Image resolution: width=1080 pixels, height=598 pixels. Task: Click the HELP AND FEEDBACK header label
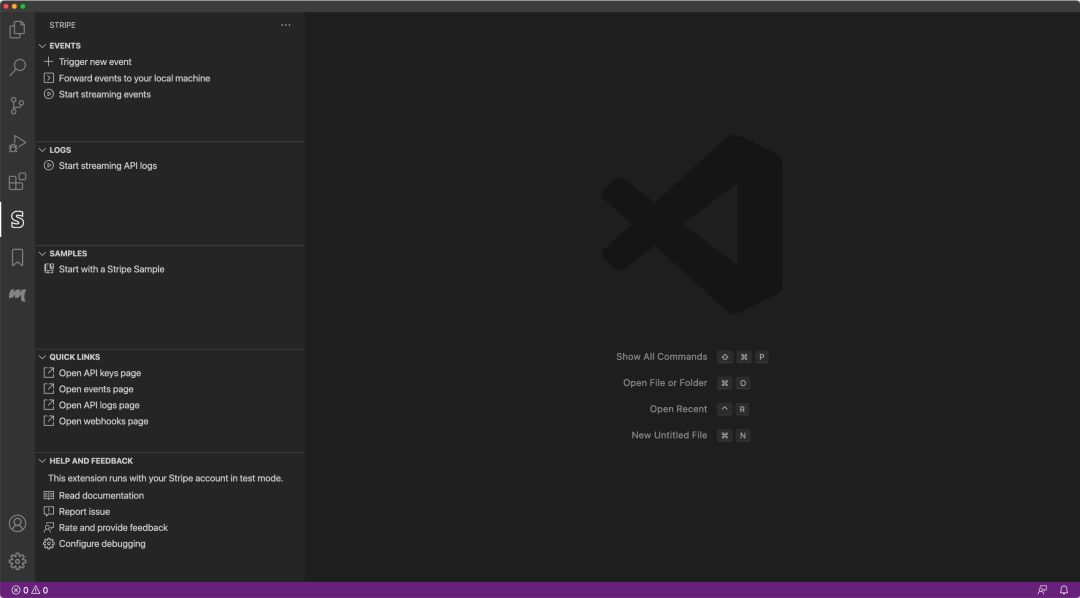click(x=91, y=461)
